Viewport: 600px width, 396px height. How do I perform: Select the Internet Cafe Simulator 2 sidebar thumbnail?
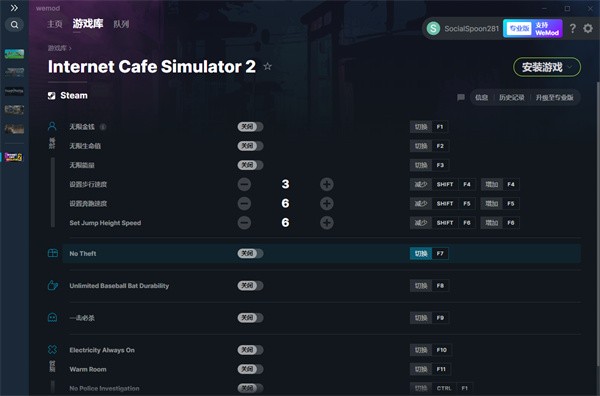(x=14, y=157)
